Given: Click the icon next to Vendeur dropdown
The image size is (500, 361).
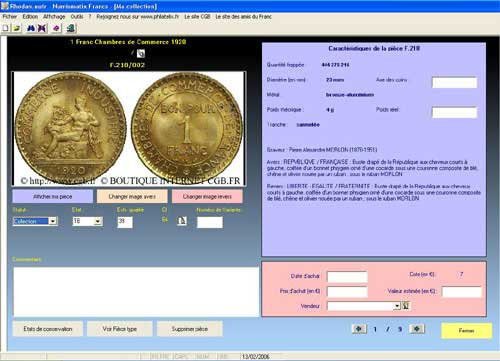Looking at the screenshot, I should click(x=405, y=305).
